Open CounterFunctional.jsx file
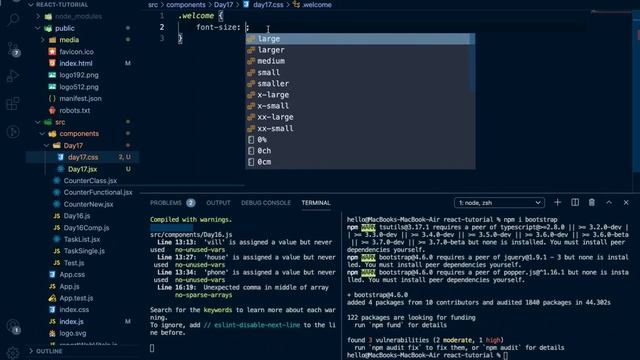The width and height of the screenshot is (640, 360). pyautogui.click(x=98, y=192)
